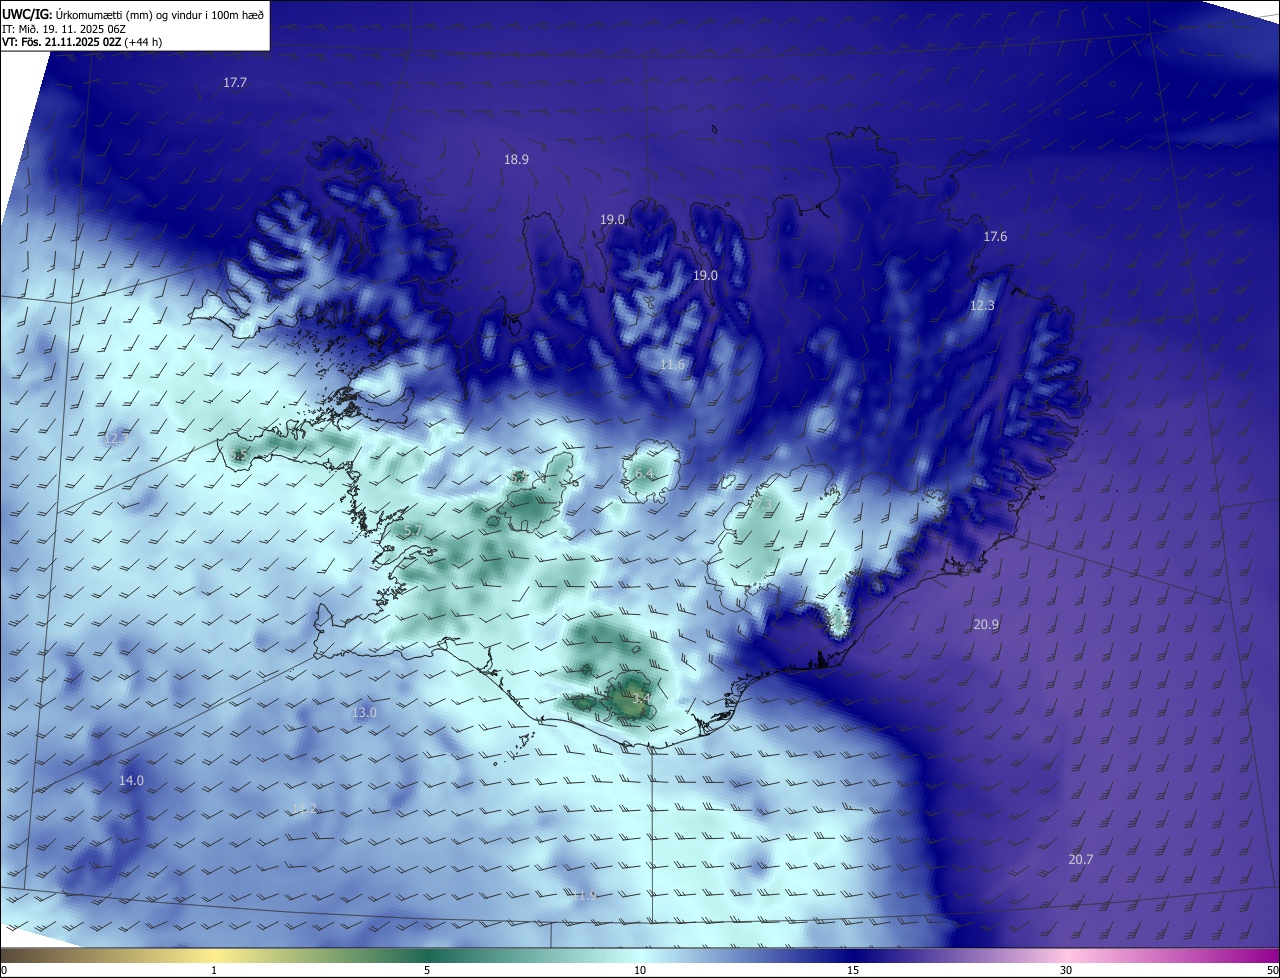Image resolution: width=1280 pixels, height=978 pixels.
Task: Click the 30 tick label on the color scale
Action: pyautogui.click(x=1066, y=971)
